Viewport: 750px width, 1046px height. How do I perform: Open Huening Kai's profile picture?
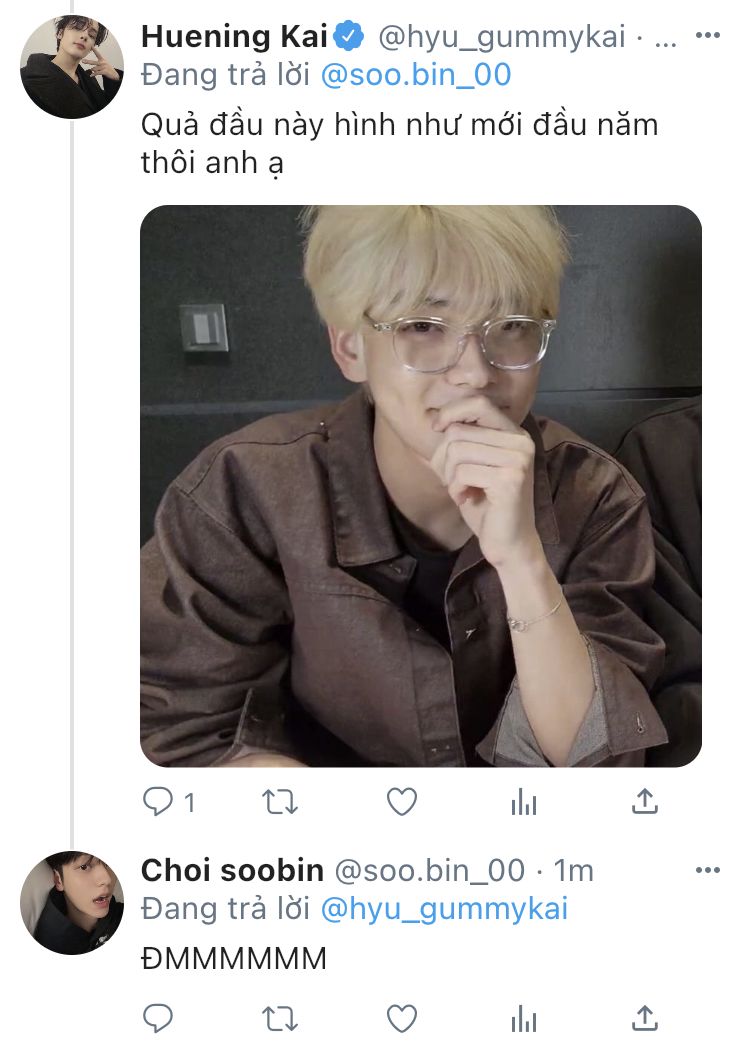pos(72,67)
